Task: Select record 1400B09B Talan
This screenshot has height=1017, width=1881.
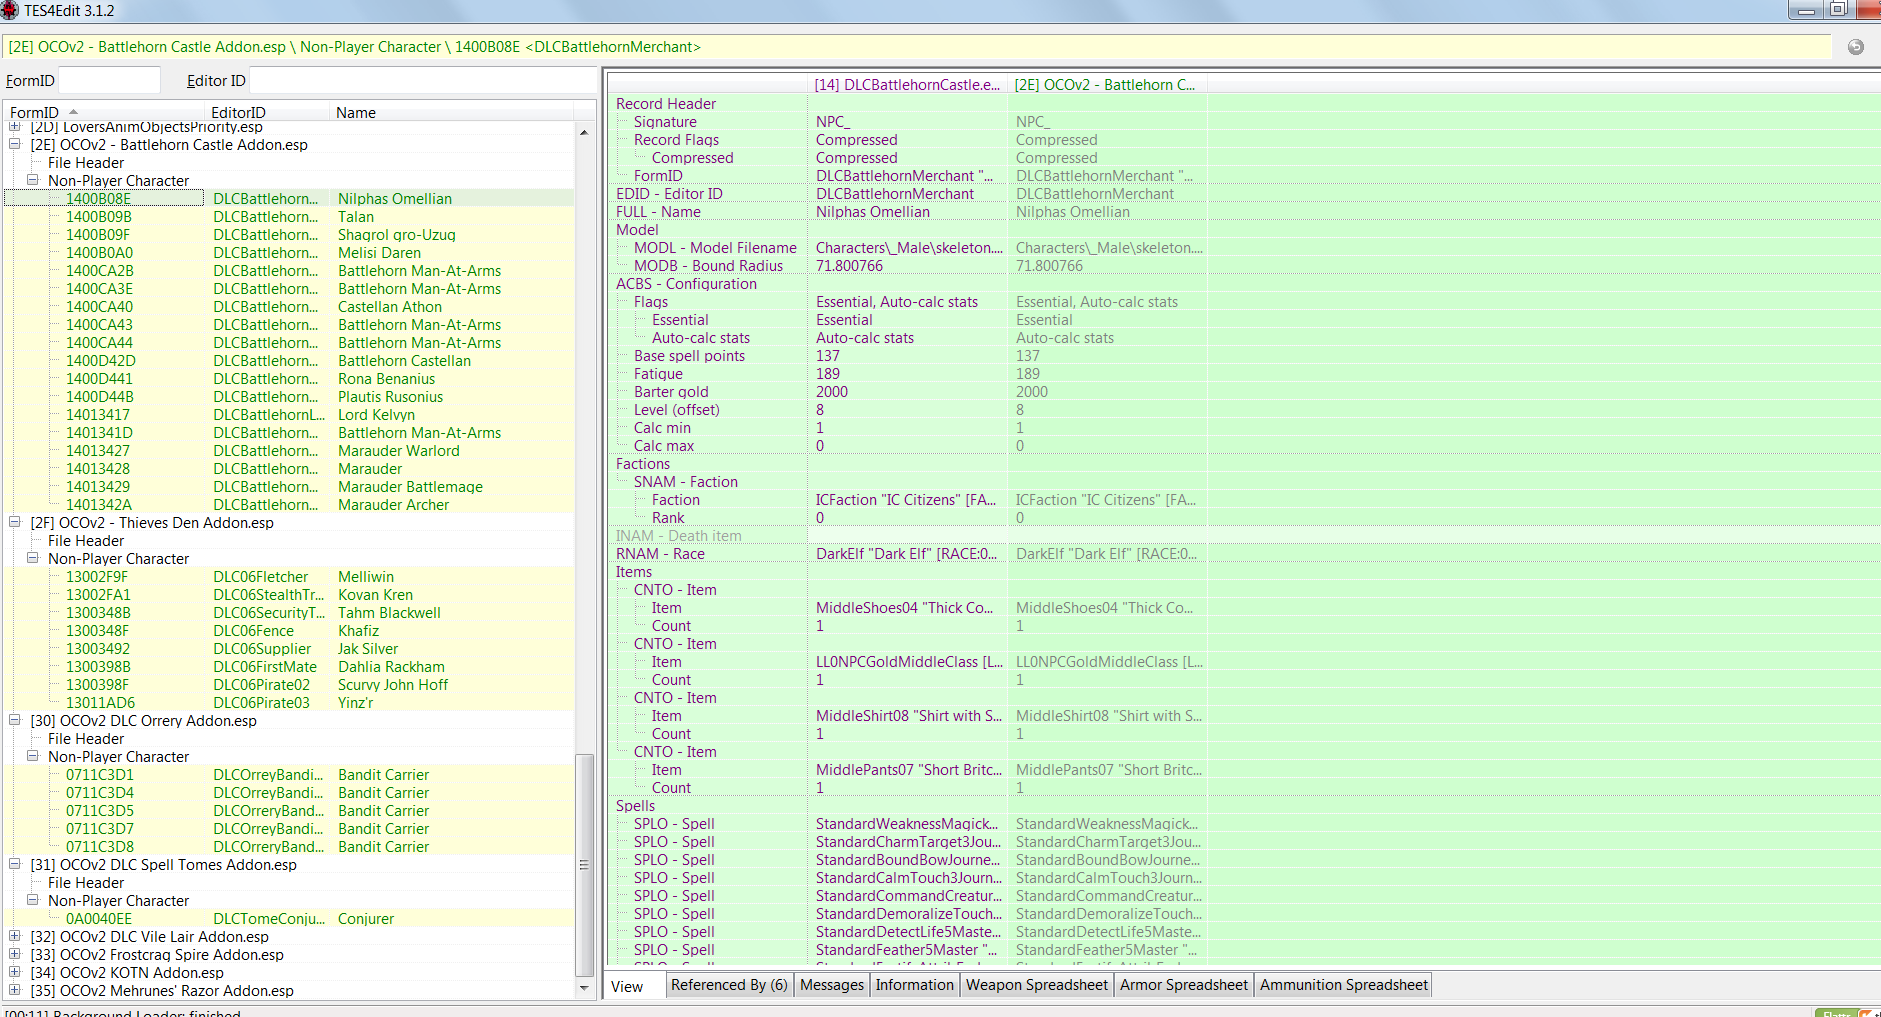Action: tap(290, 216)
